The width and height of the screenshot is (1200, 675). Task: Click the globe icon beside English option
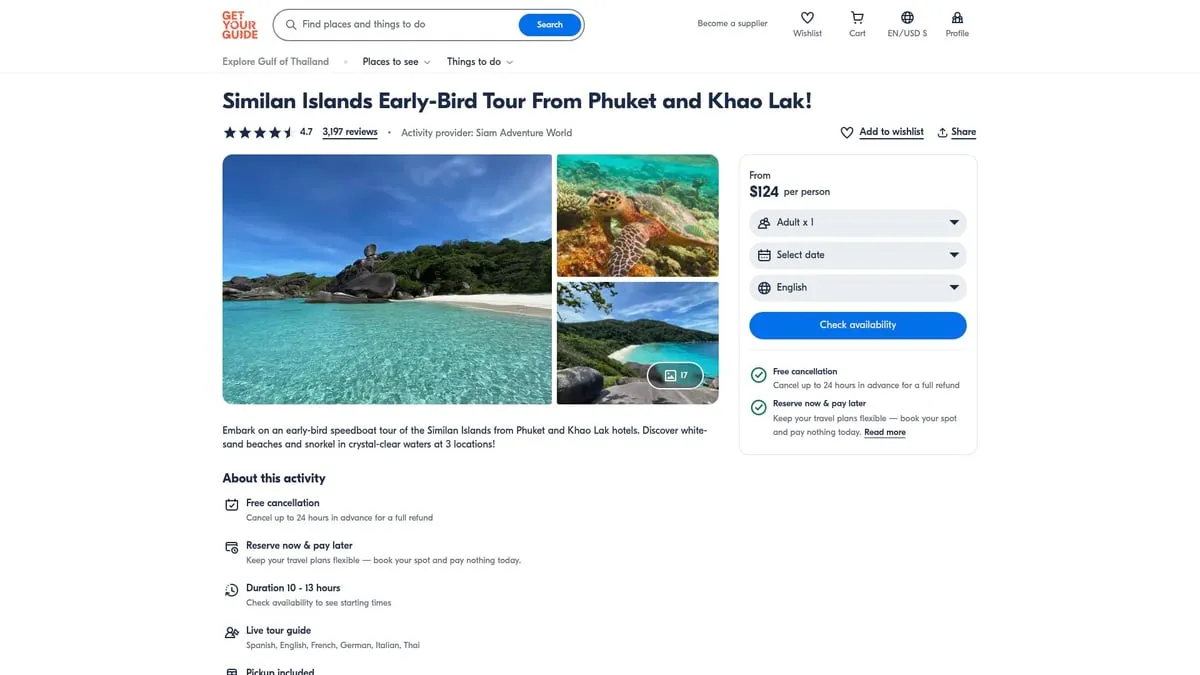pos(762,287)
